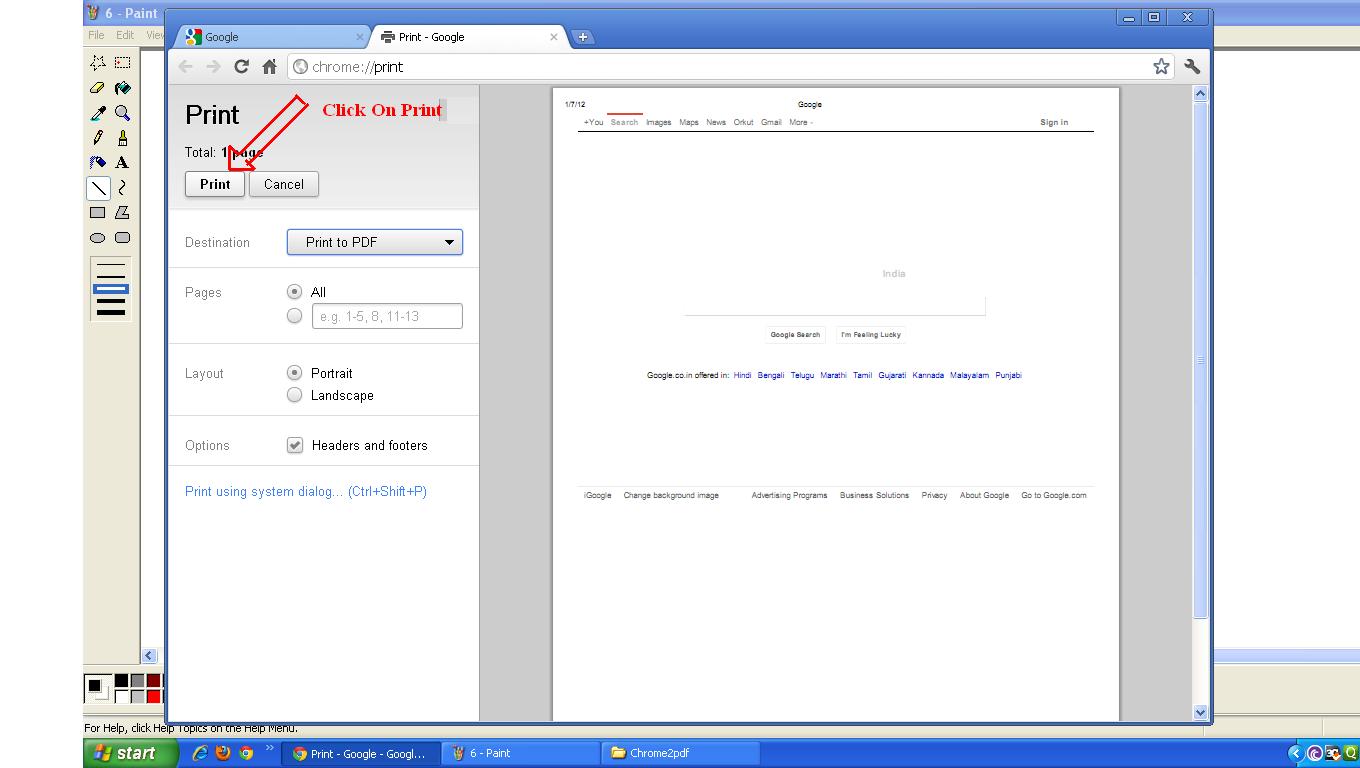Expand hidden quick launch items chevron

[x=270, y=748]
